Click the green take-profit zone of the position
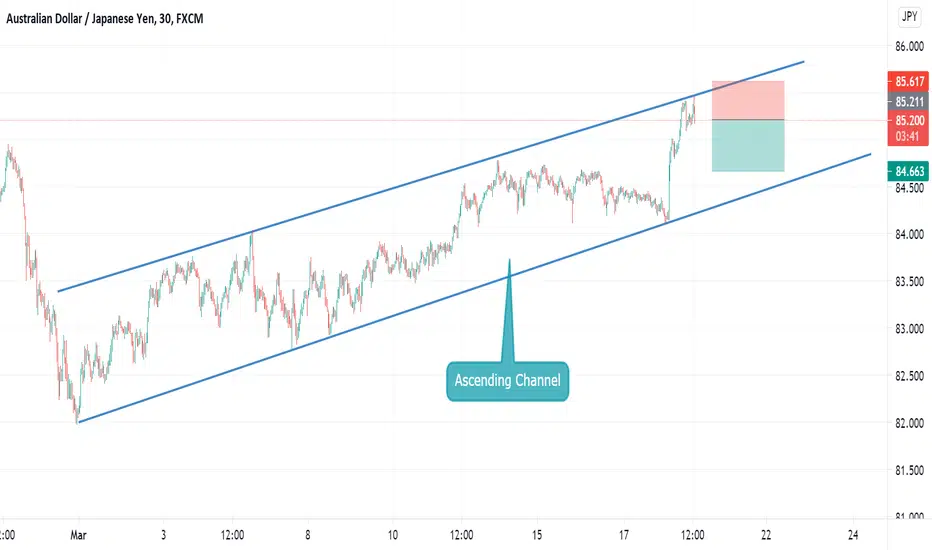932x550 pixels. tap(747, 146)
